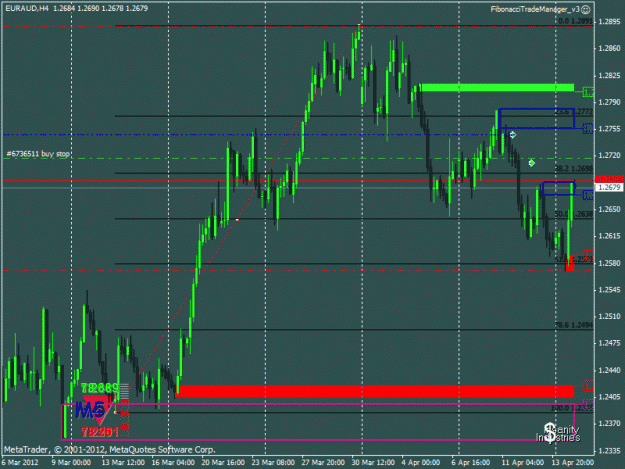Click the 16 Mar 04:00 time label
The height and width of the screenshot is (469, 625).
pyautogui.click(x=173, y=462)
